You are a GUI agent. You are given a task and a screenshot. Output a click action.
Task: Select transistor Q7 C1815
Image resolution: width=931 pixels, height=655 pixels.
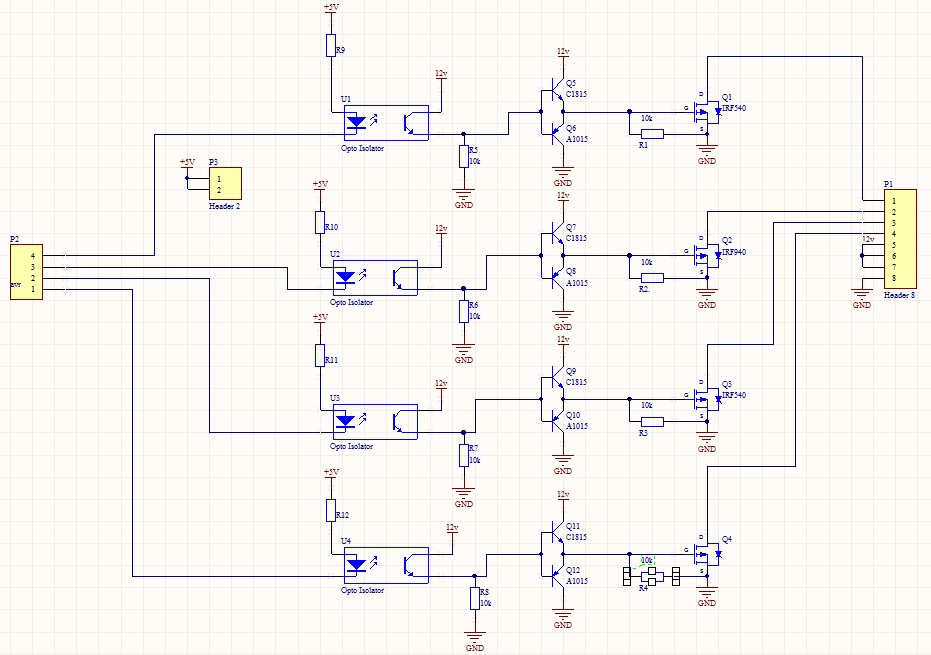point(557,233)
